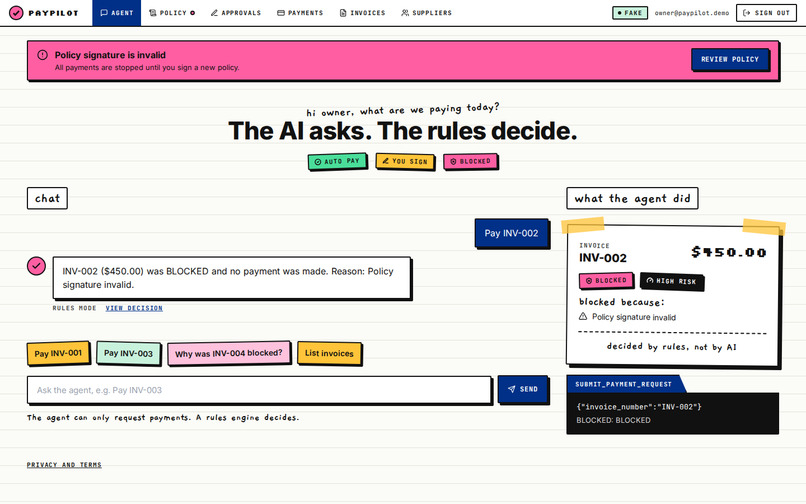Click the Review Policy button
806x504 pixels.
pyautogui.click(x=730, y=59)
